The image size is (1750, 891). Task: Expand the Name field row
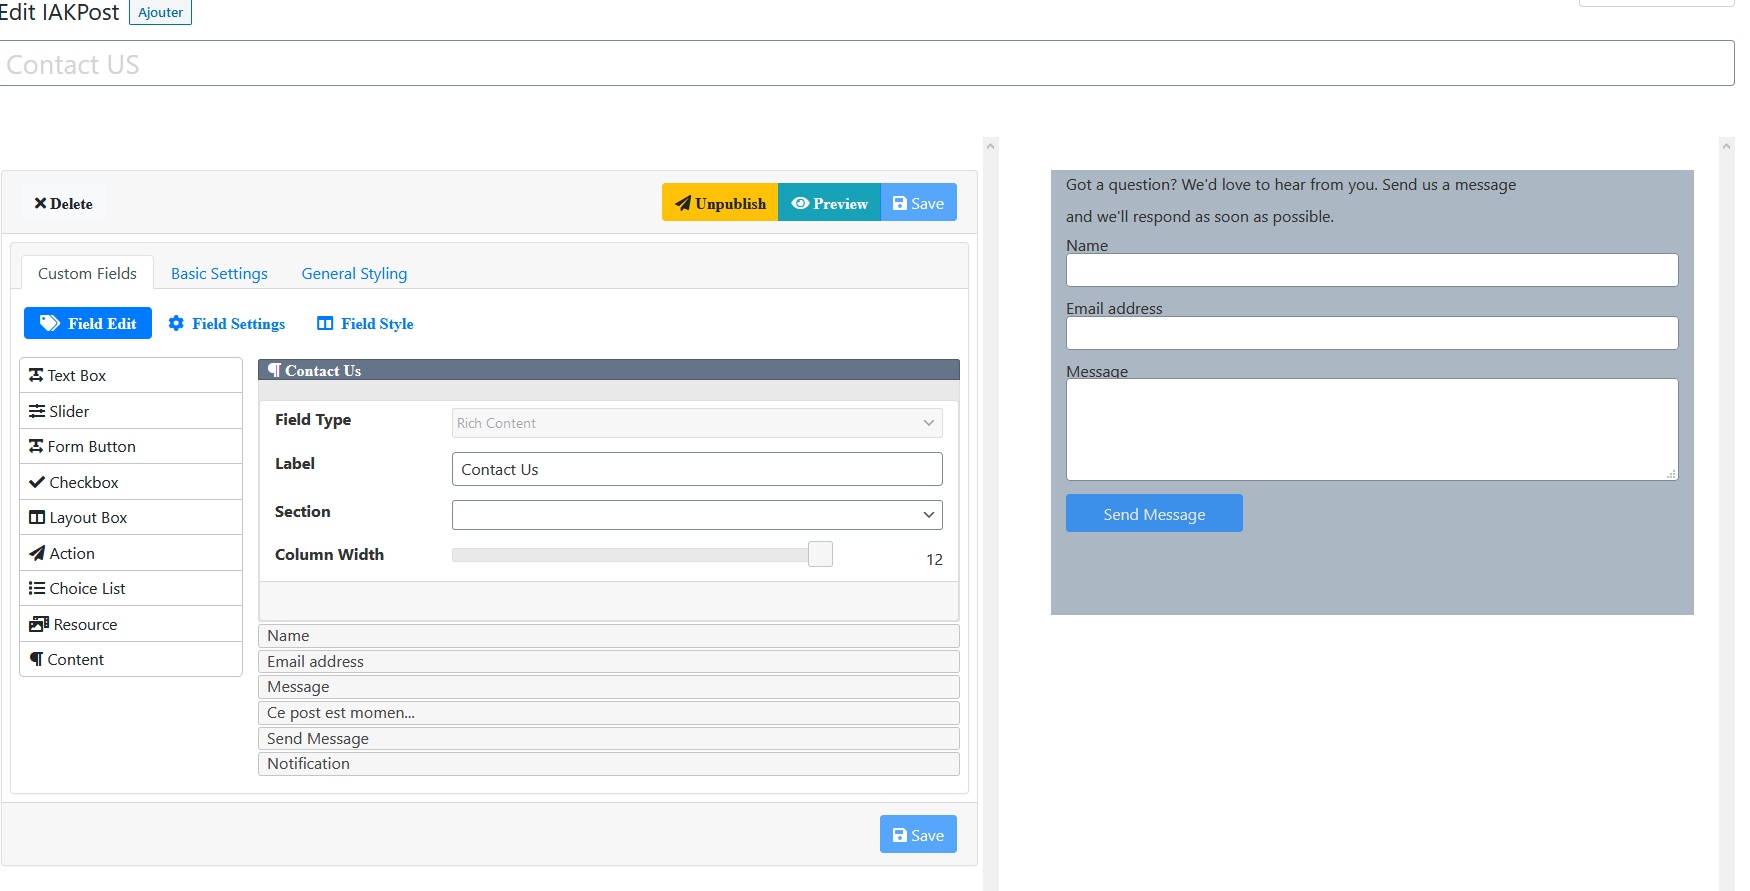(608, 636)
